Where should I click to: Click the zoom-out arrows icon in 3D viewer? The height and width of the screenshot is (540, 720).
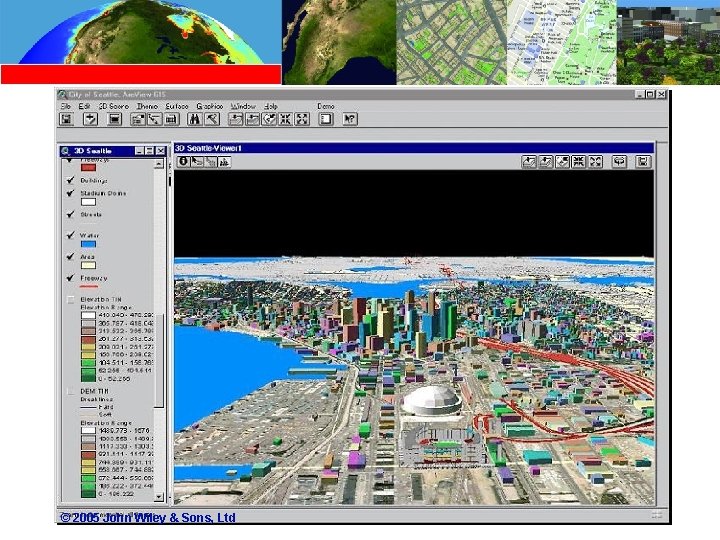coord(596,161)
